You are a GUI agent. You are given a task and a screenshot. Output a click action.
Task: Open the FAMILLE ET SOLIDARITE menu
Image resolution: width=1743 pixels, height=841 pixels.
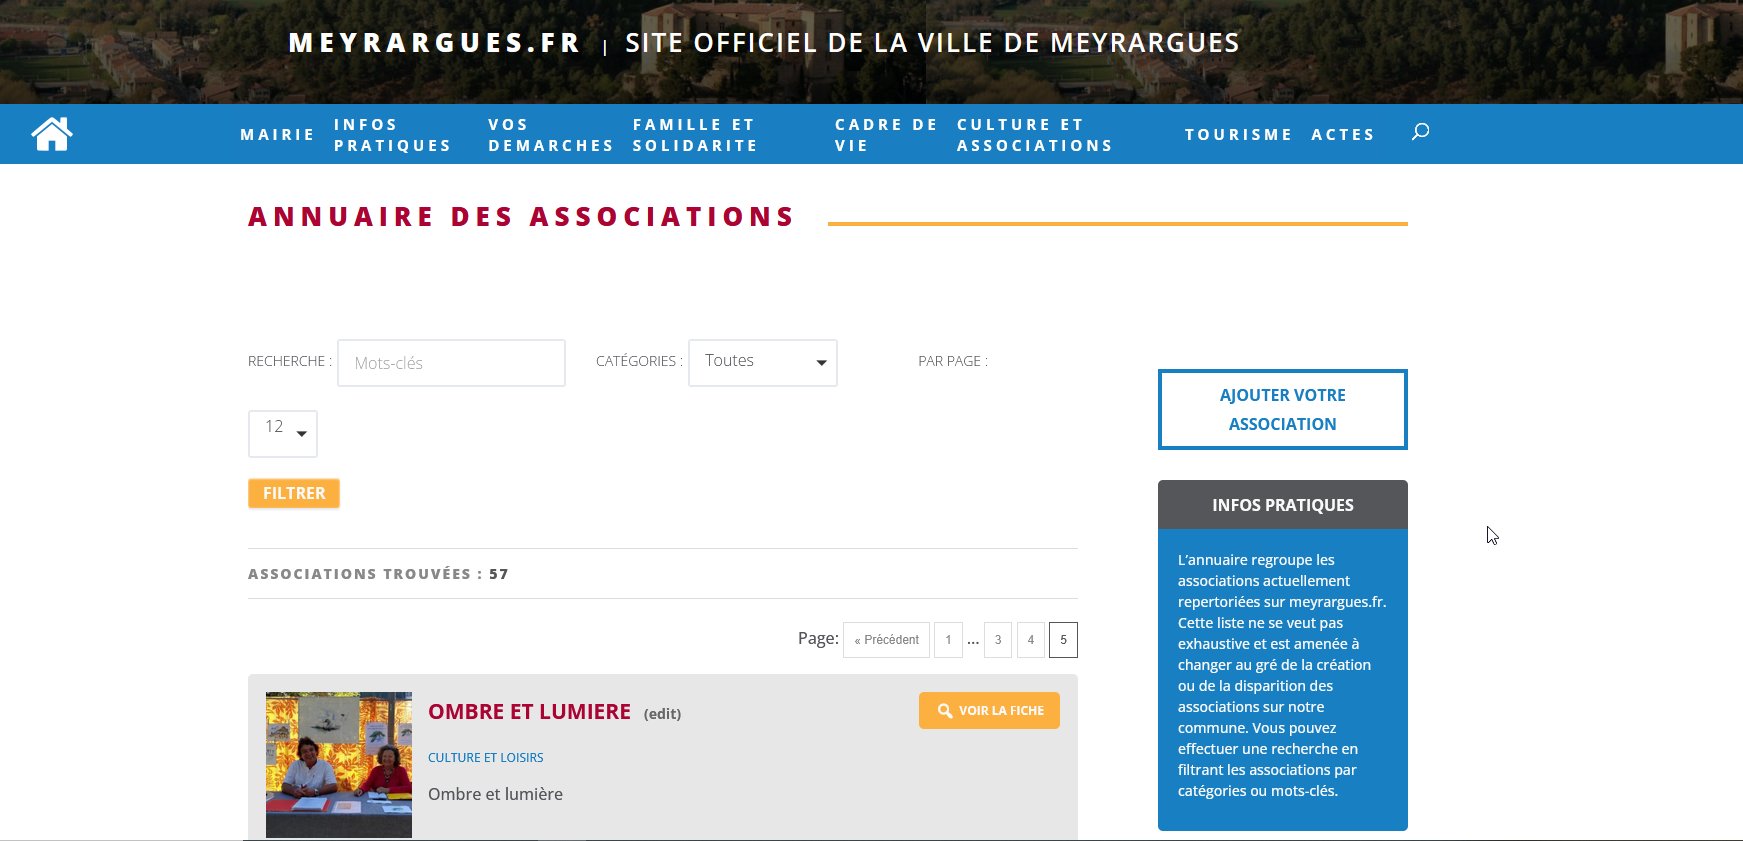[x=695, y=135]
